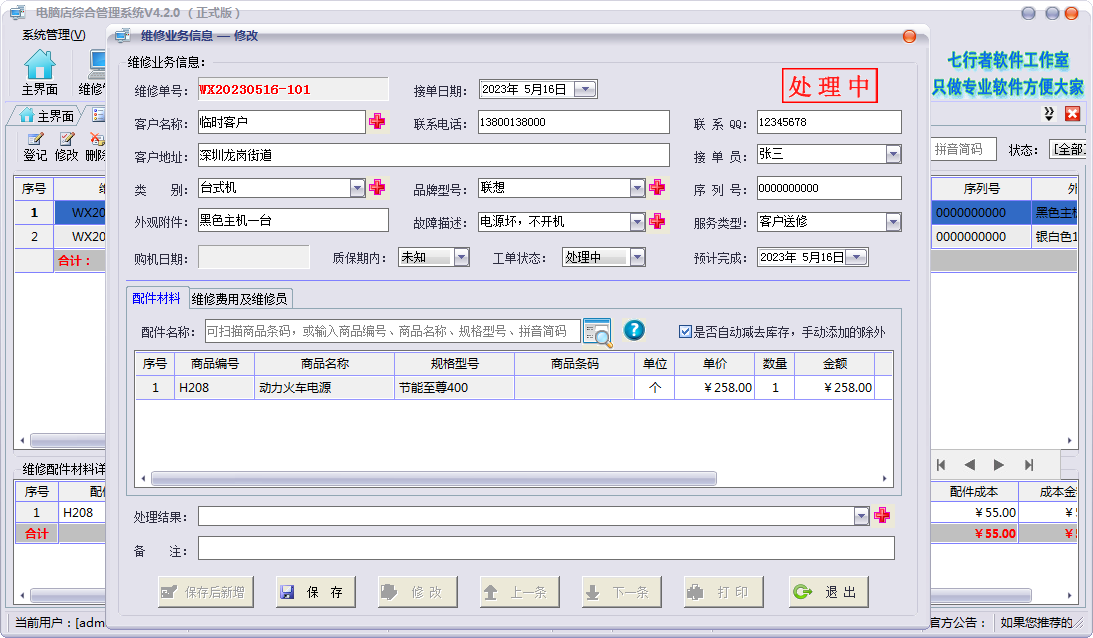Click the 客户名称 input field
The height and width of the screenshot is (638, 1093).
click(282, 122)
